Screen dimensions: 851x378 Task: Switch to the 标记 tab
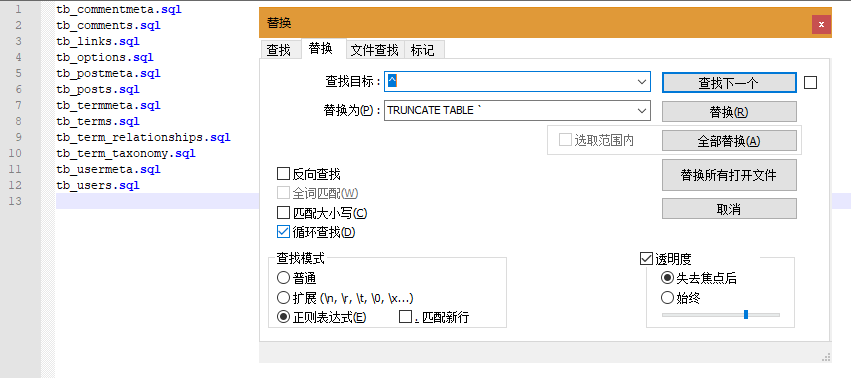[422, 50]
